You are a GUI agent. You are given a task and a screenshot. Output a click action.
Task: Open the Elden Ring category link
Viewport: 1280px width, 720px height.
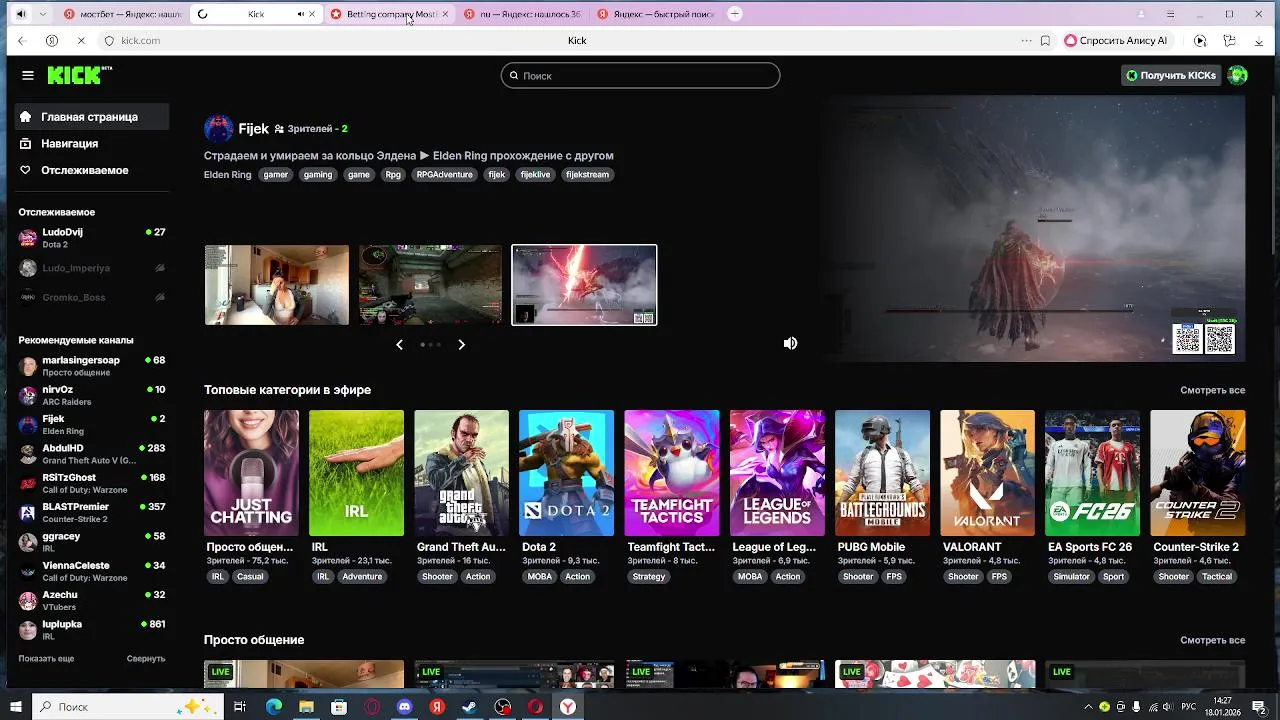228,175
